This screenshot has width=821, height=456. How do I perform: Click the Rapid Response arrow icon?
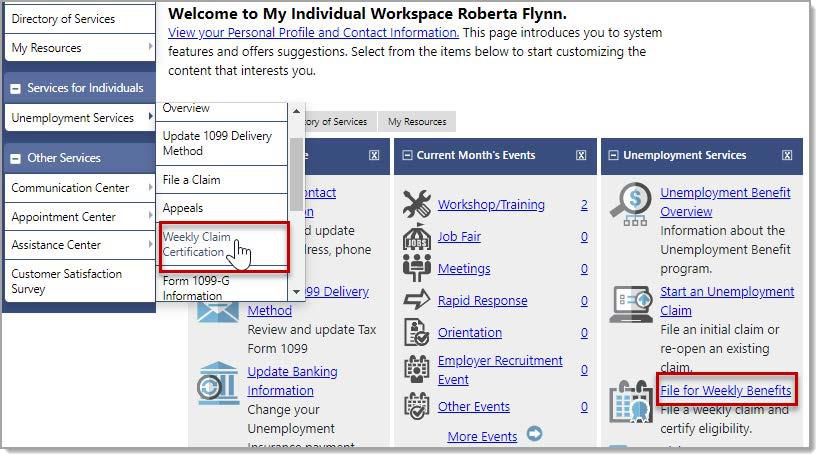(x=416, y=300)
